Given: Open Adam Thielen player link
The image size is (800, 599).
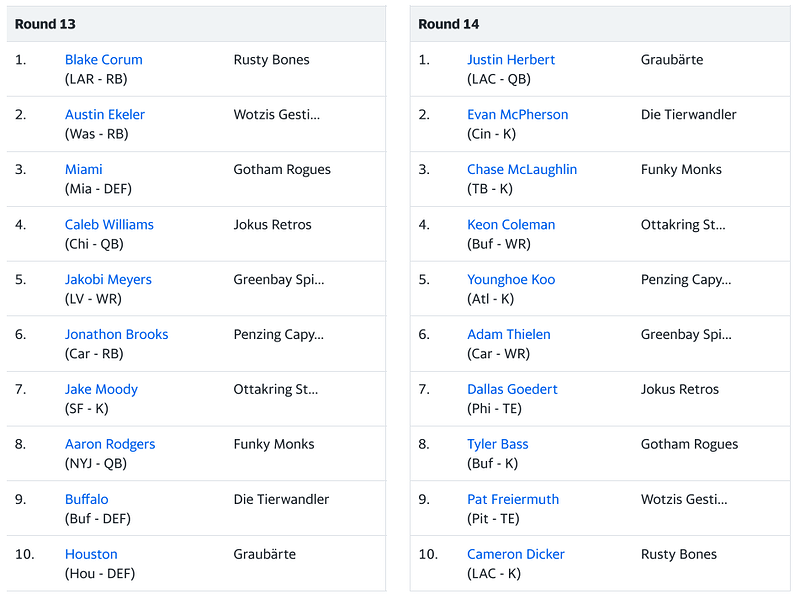Looking at the screenshot, I should pos(509,335).
